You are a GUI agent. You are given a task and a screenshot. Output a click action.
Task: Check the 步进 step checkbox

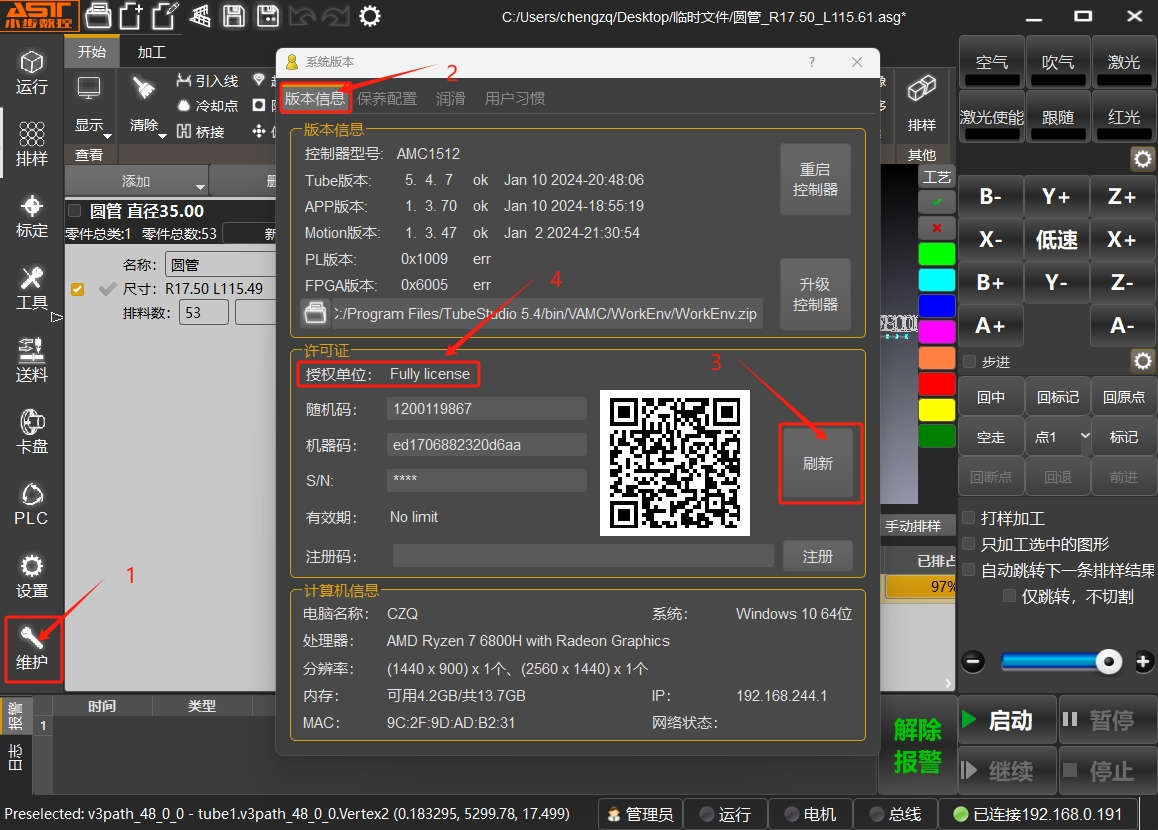point(969,361)
